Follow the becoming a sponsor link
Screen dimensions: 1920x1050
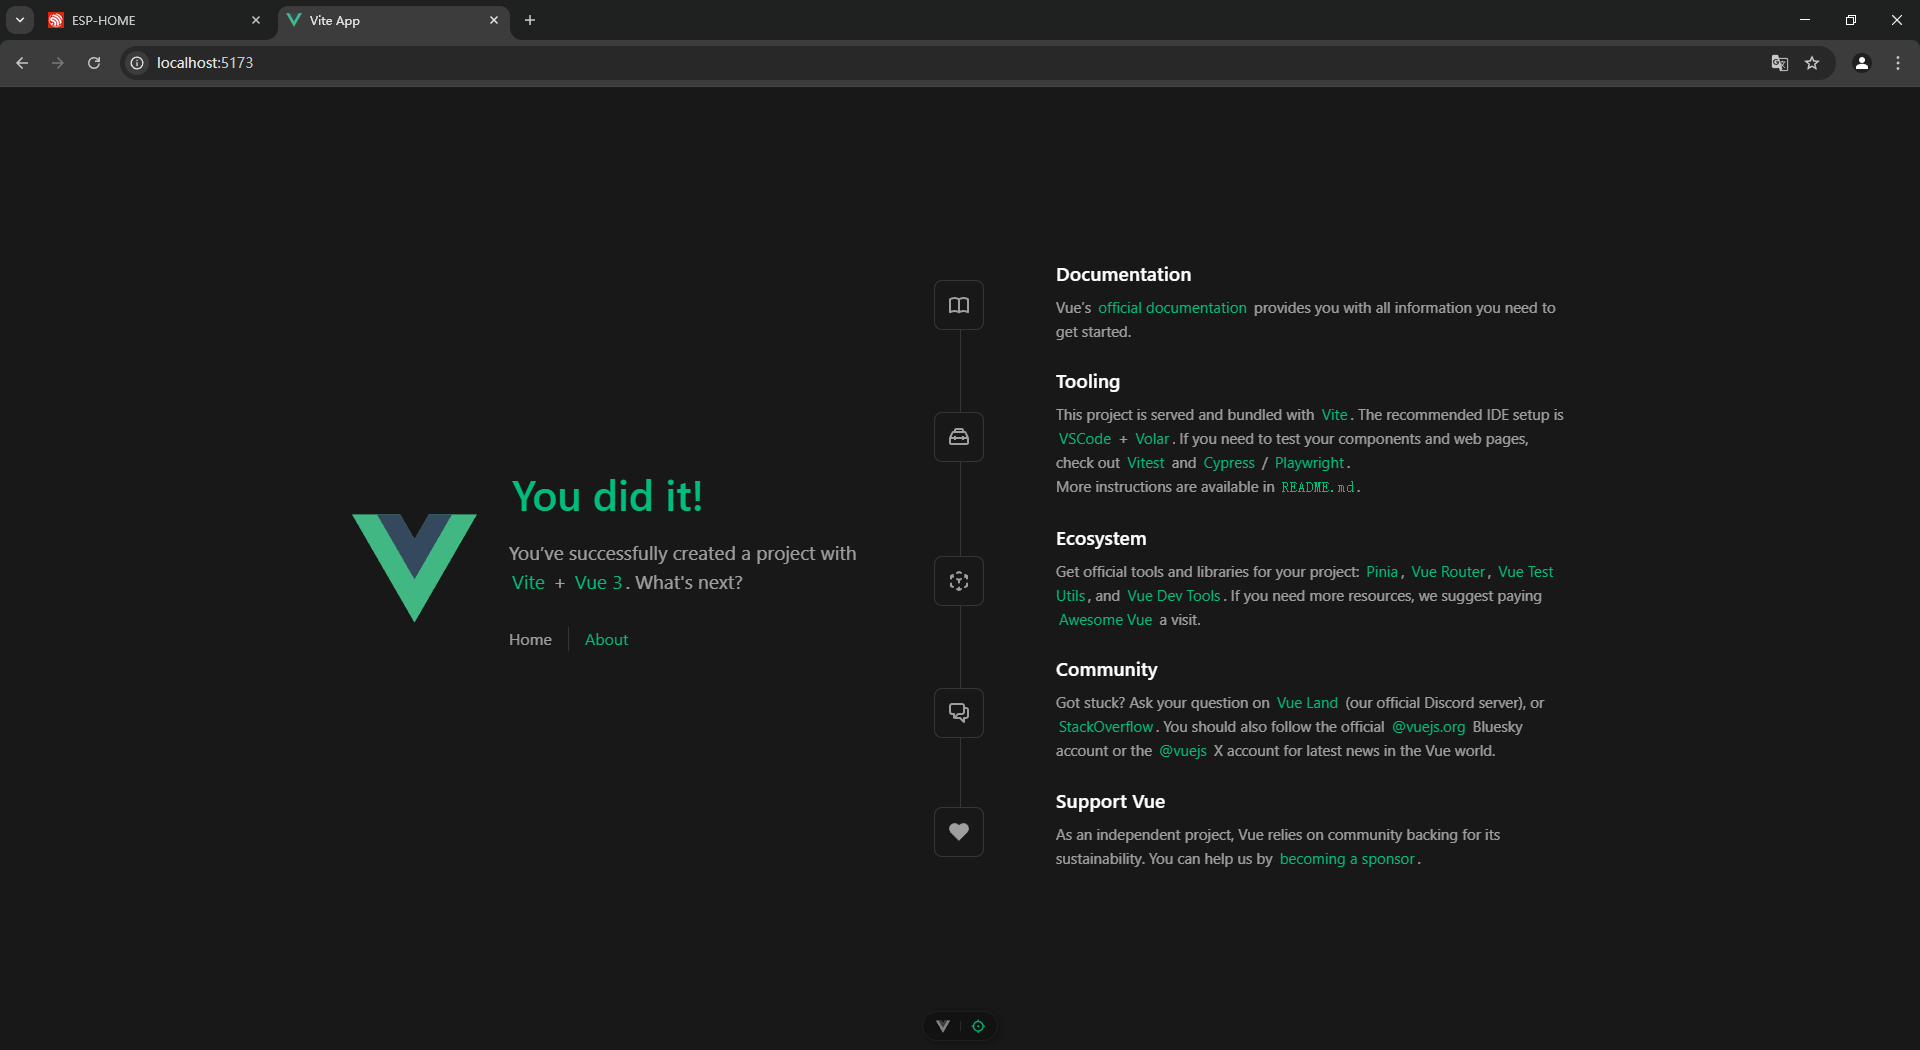coord(1347,859)
